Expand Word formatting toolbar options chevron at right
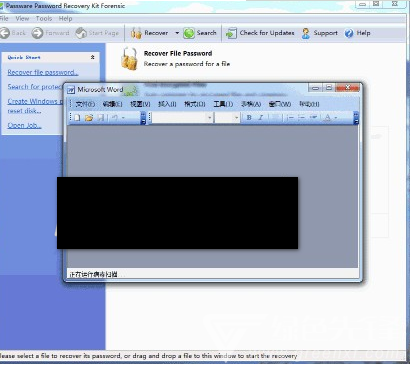Screen dimensions: 410x367 [356, 118]
